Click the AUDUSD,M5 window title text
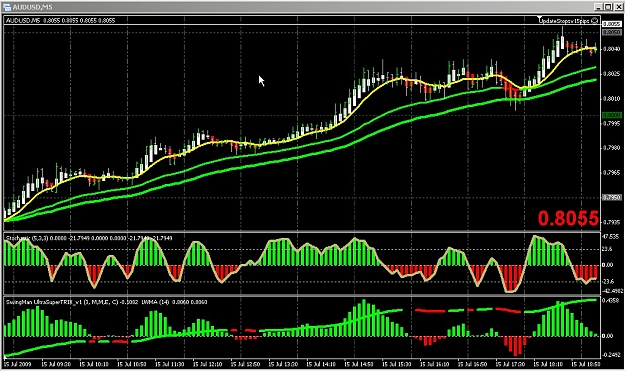This screenshot has width=625, height=371. pyautogui.click(x=32, y=7)
